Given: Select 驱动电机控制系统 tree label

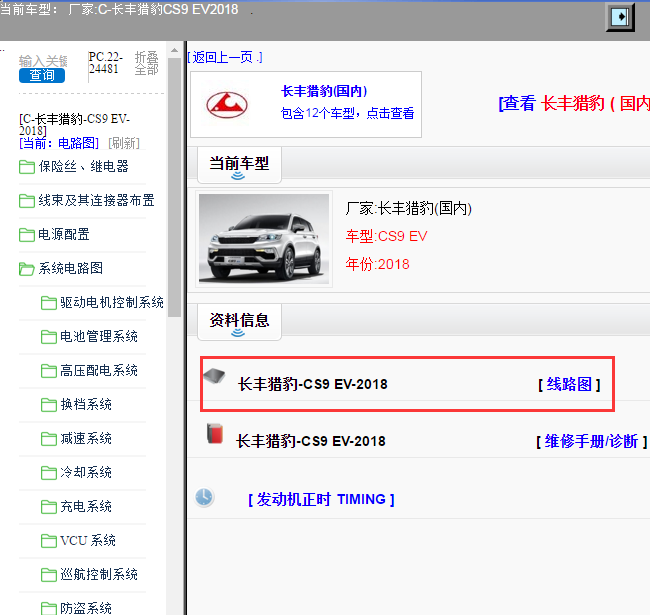Looking at the screenshot, I should tap(112, 303).
